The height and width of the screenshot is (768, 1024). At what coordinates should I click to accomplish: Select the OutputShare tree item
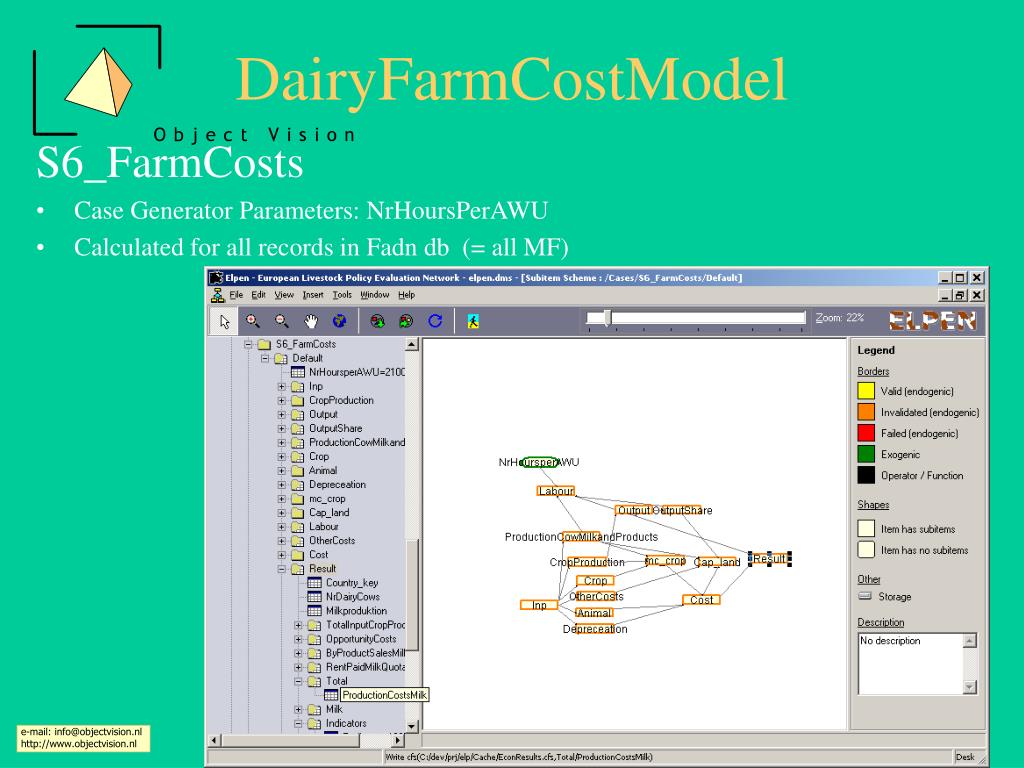click(x=335, y=428)
